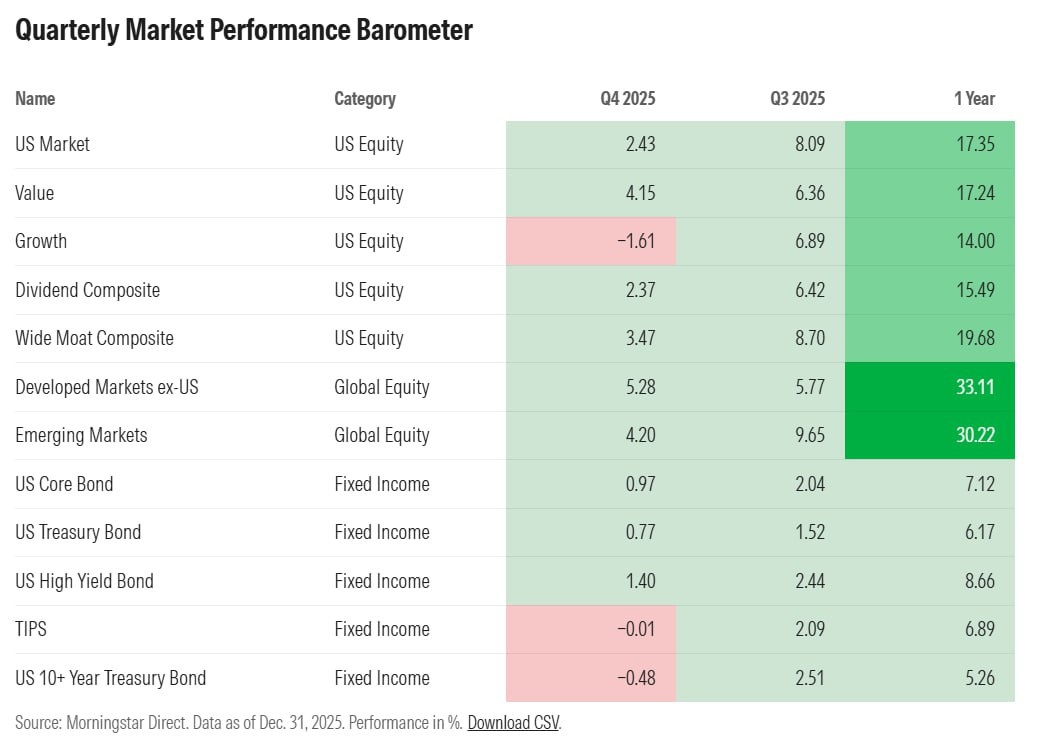This screenshot has width=1038, height=748.
Task: Select the Category column header
Action: [365, 98]
